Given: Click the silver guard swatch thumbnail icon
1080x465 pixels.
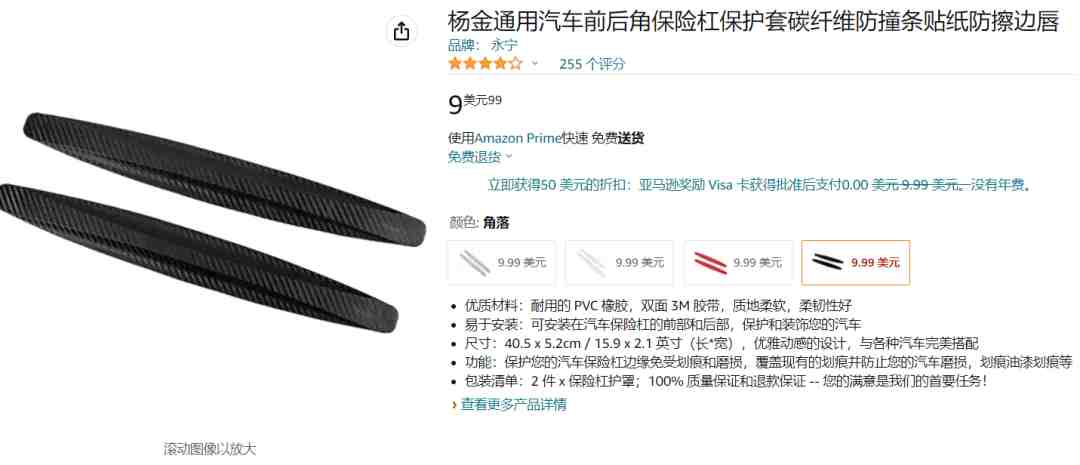Looking at the screenshot, I should 475,262.
